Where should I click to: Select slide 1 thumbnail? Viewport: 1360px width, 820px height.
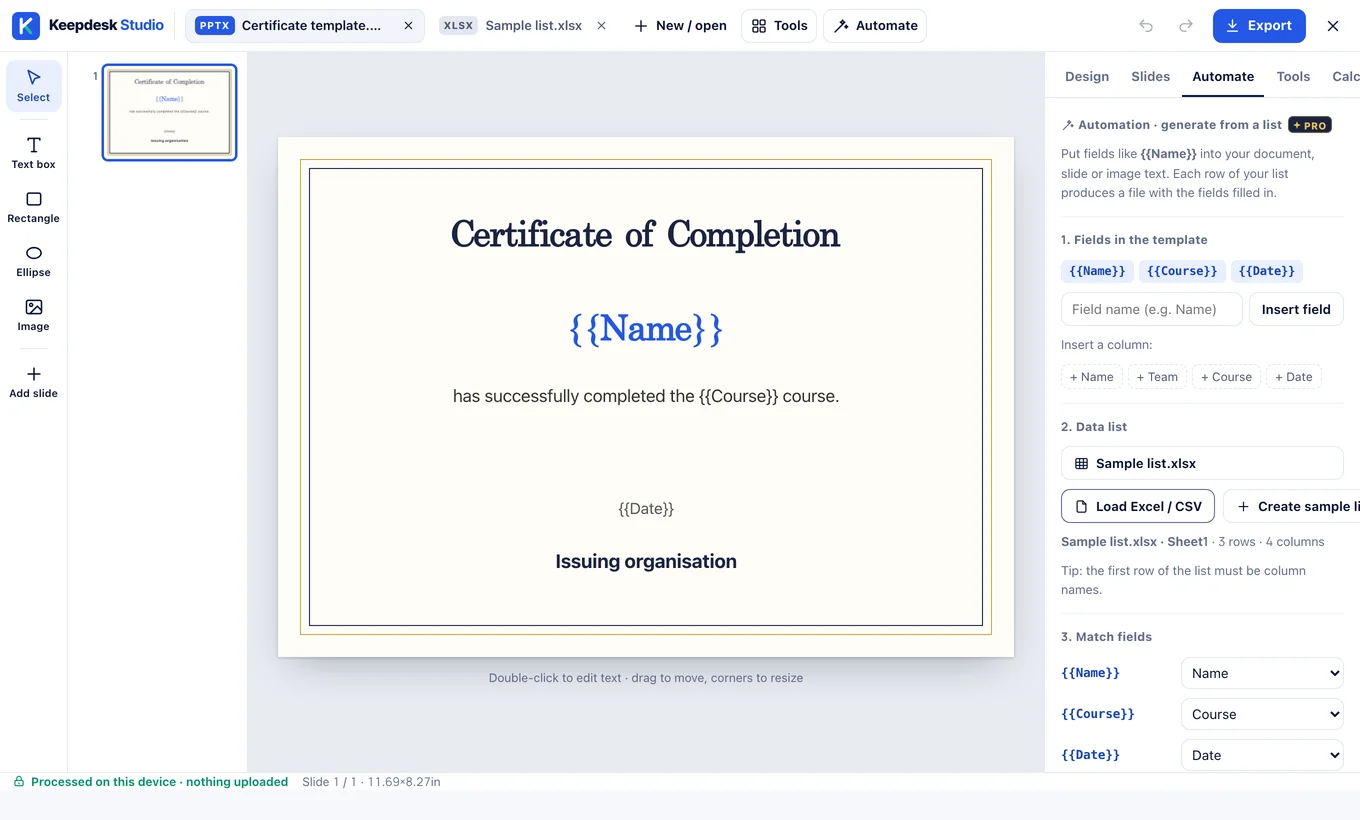click(169, 112)
